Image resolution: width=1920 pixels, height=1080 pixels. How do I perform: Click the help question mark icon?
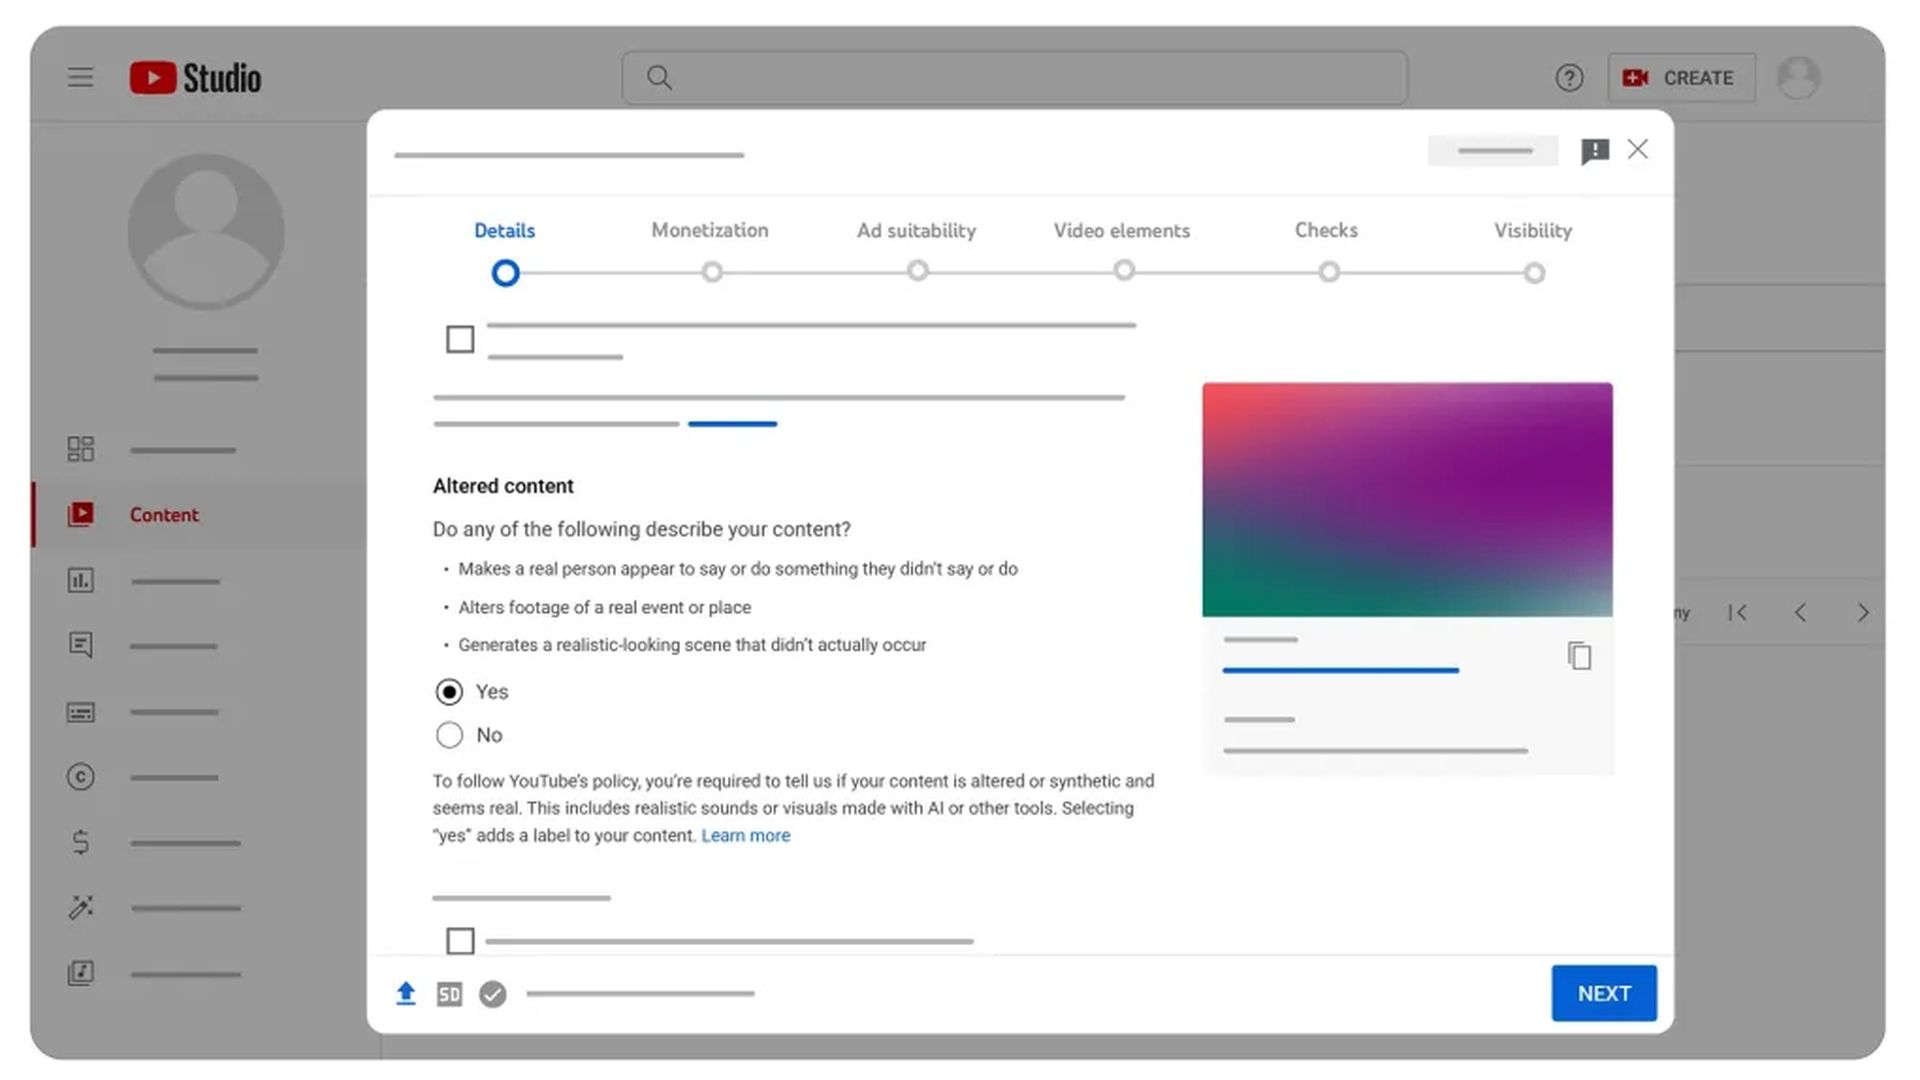coord(1569,76)
